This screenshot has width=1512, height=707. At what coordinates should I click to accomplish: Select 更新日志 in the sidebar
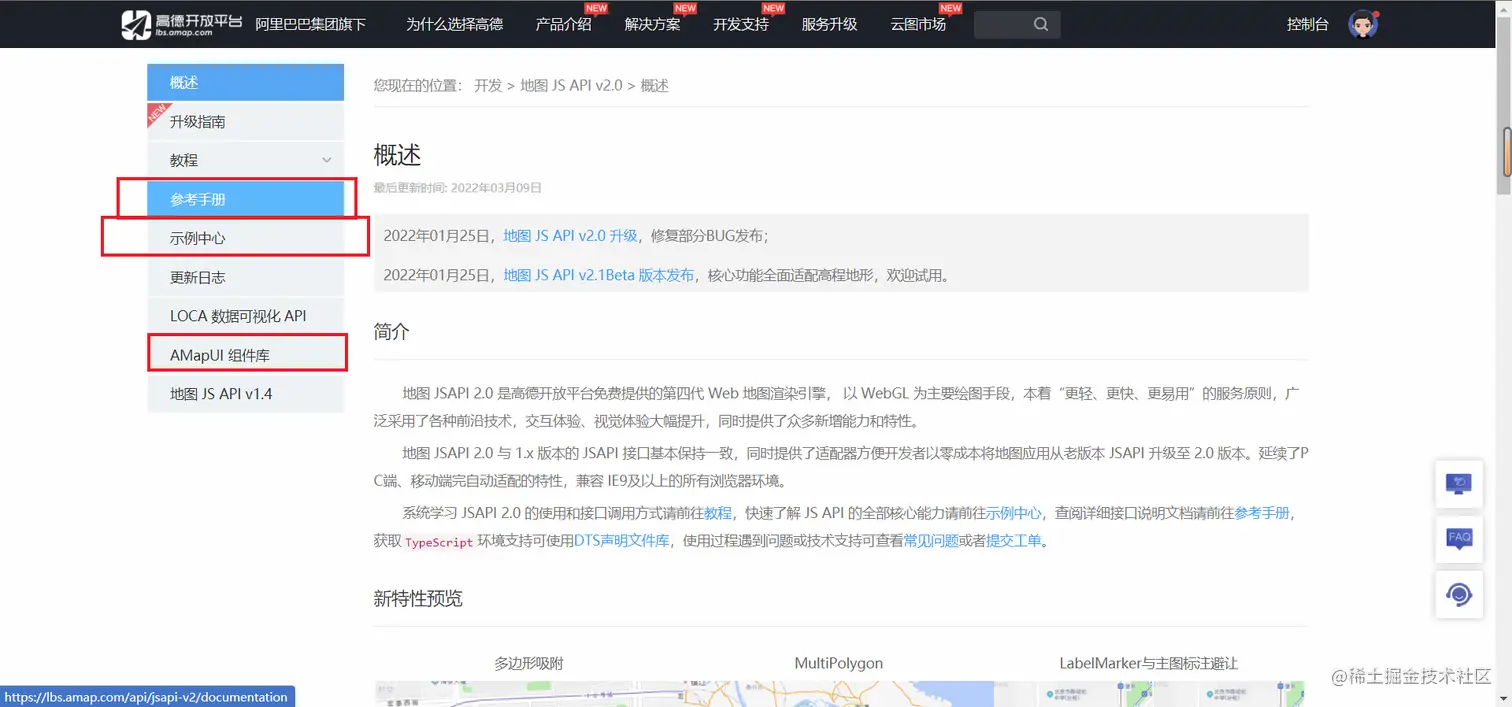pos(245,277)
